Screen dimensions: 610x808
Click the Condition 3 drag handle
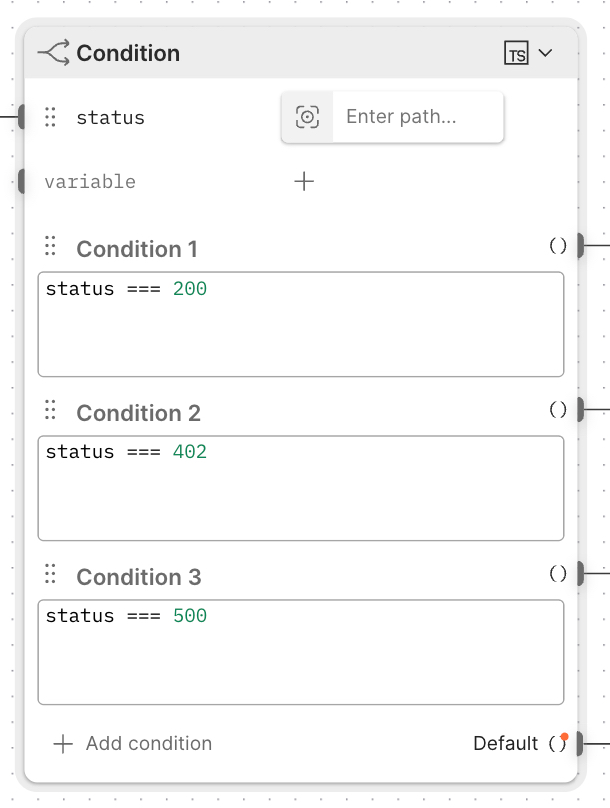point(50,574)
